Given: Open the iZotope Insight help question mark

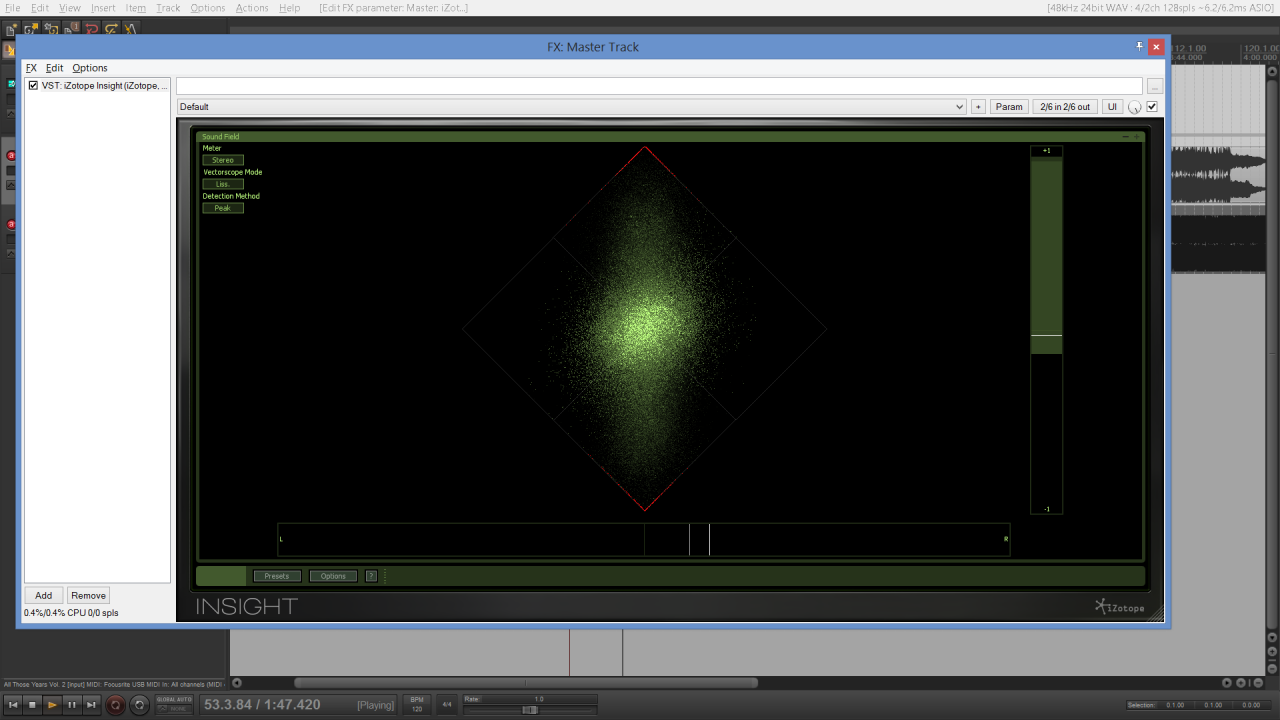Looking at the screenshot, I should click(371, 576).
